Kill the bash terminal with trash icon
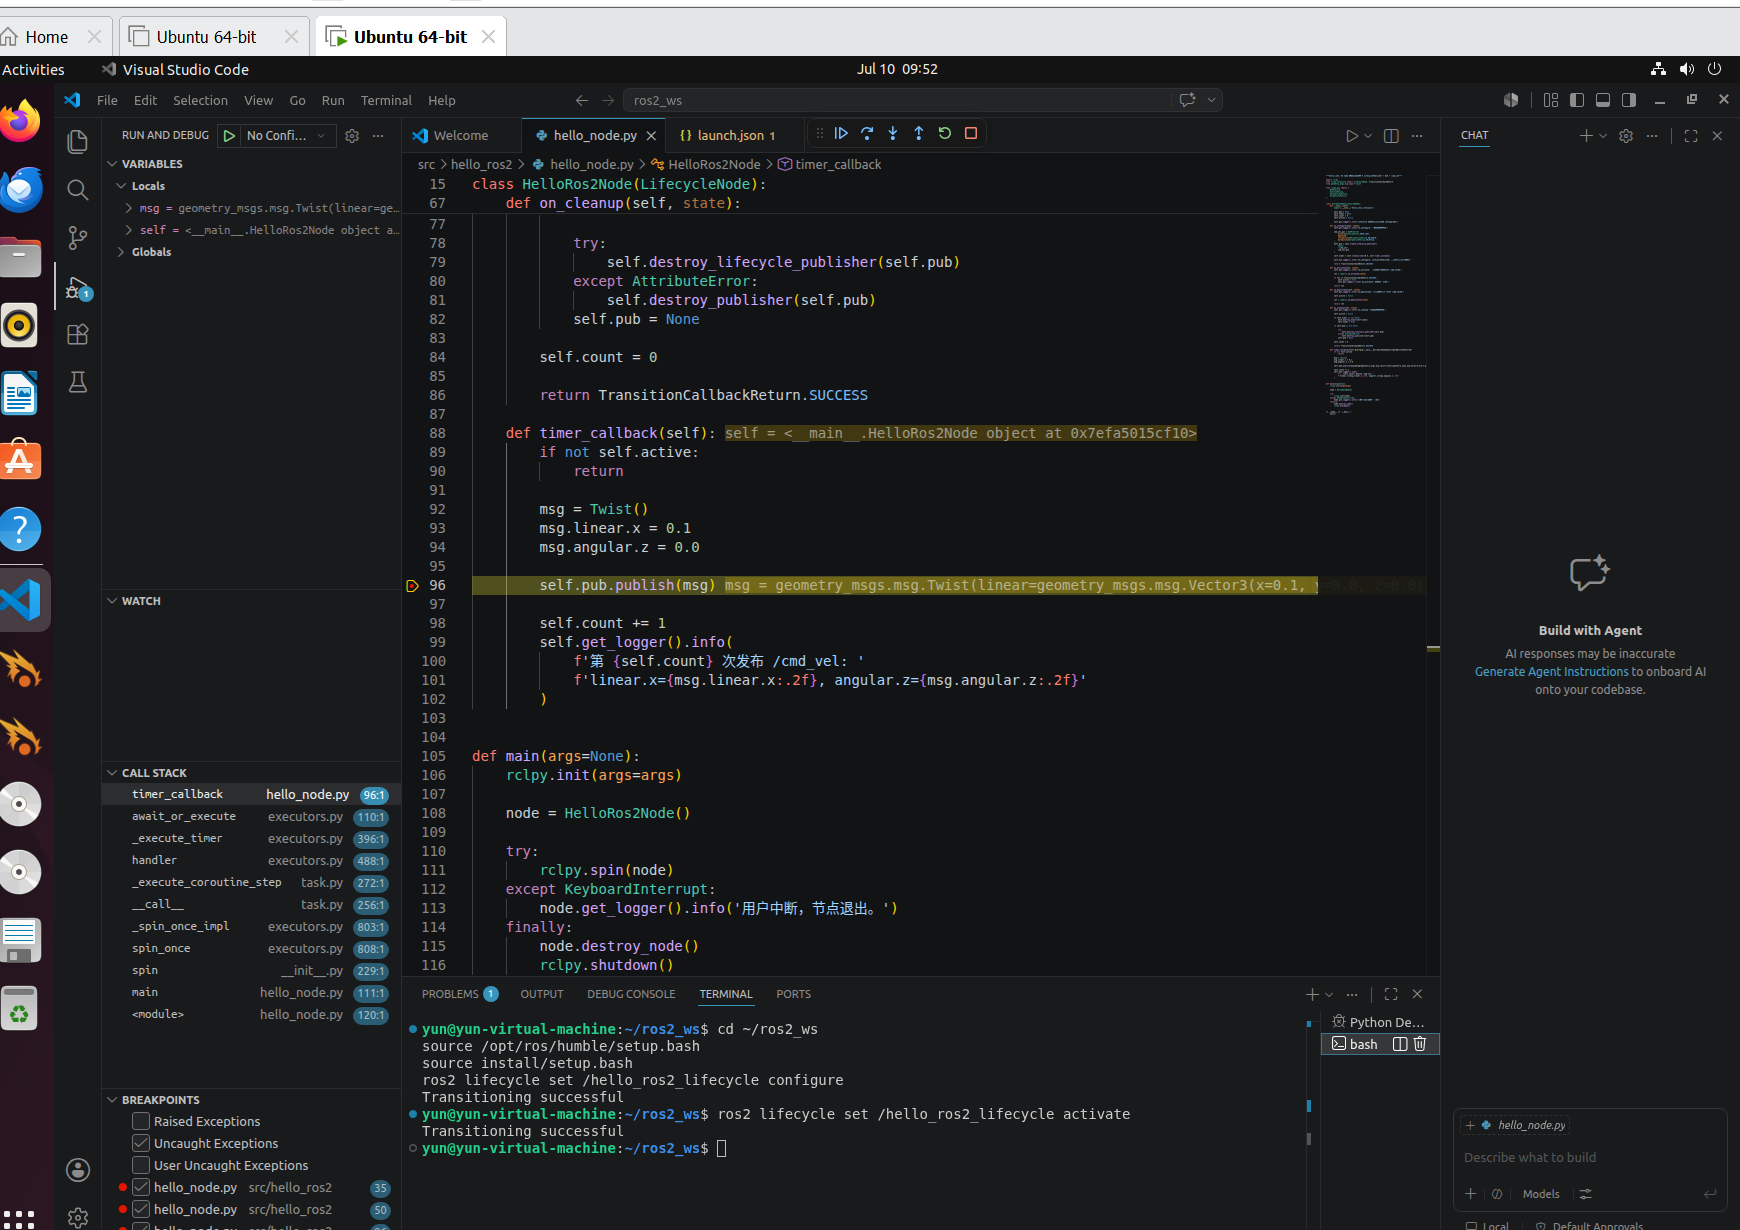Viewport: 1740px width, 1230px height. point(1420,1044)
